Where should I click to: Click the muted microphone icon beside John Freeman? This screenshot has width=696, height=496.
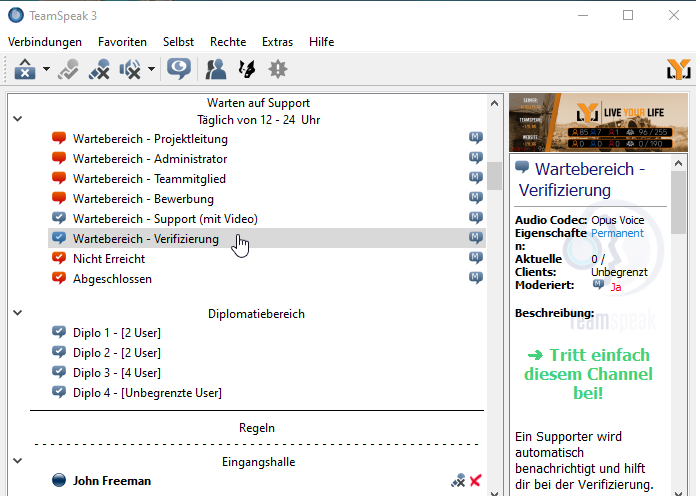click(458, 480)
